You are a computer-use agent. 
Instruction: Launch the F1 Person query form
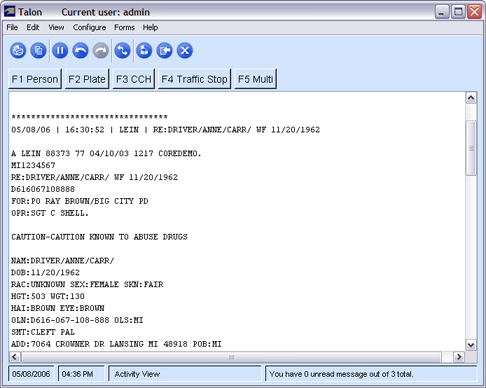35,79
